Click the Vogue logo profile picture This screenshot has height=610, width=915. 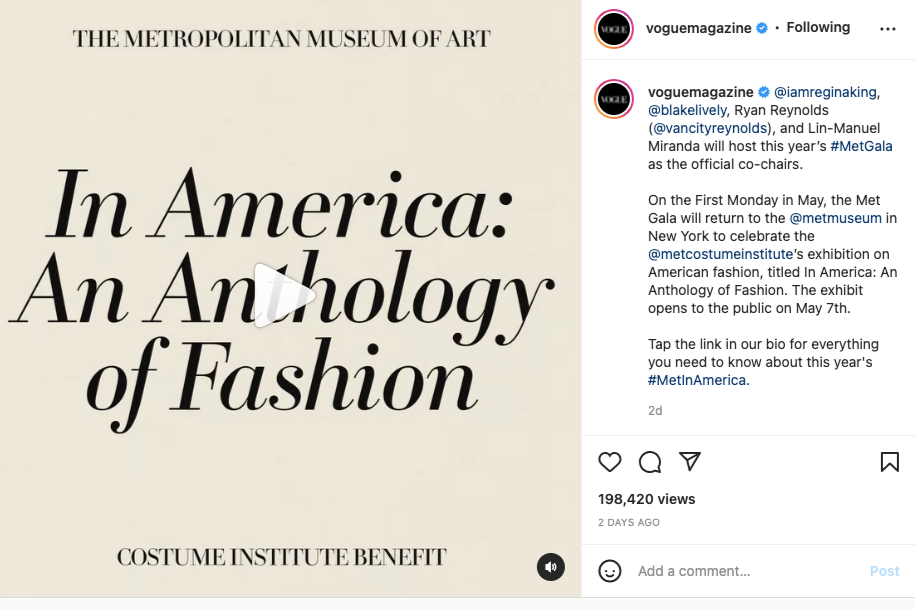point(613,29)
